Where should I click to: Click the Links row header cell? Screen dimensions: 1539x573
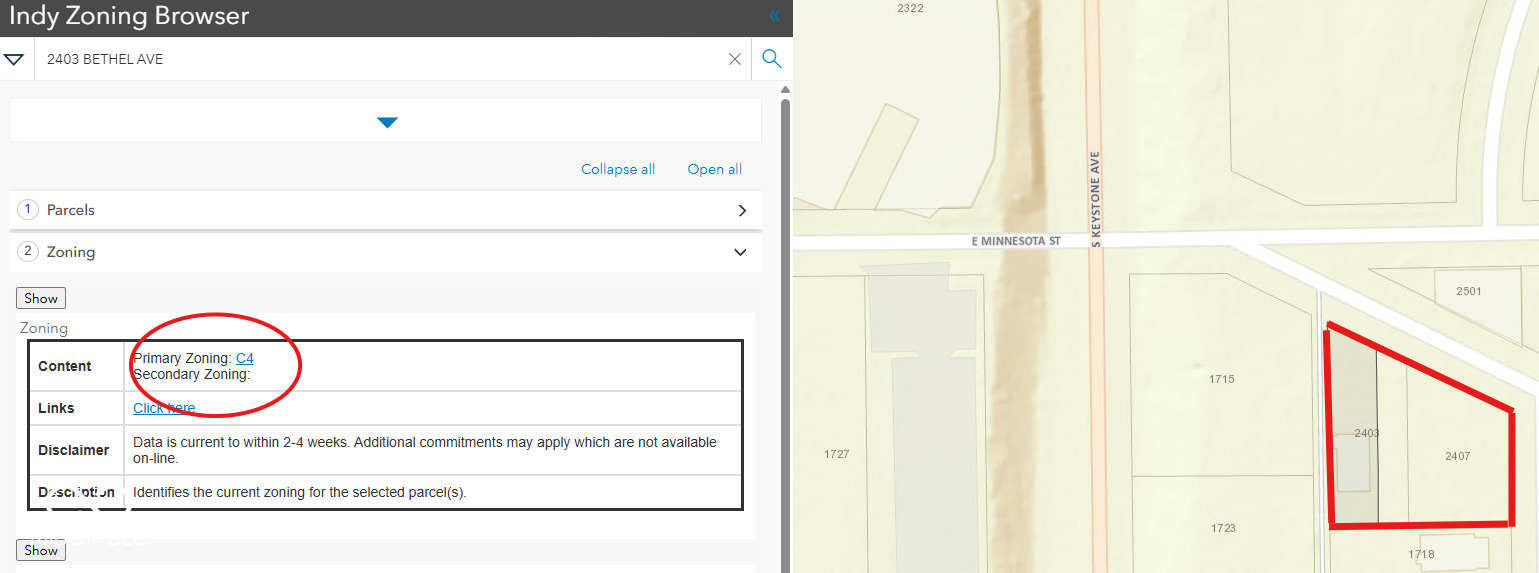click(76, 408)
